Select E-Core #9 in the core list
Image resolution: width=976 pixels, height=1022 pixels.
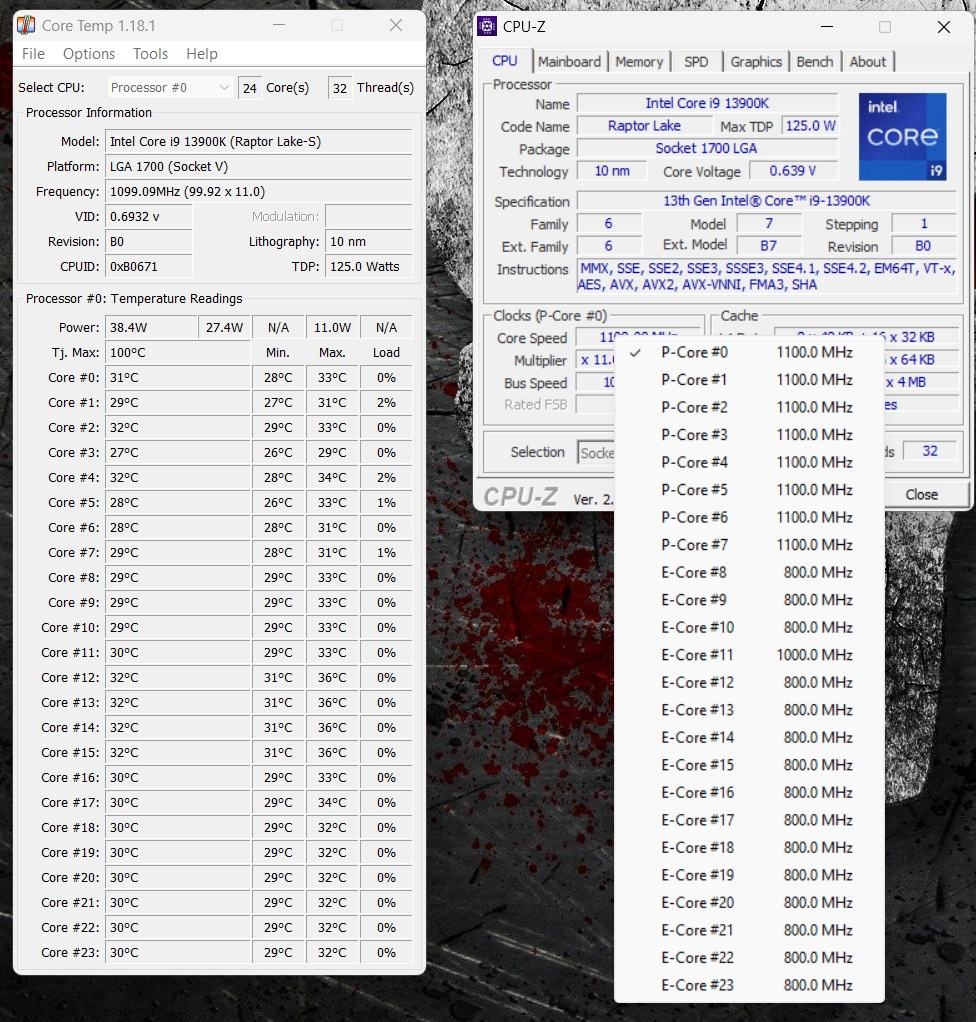click(x=749, y=600)
